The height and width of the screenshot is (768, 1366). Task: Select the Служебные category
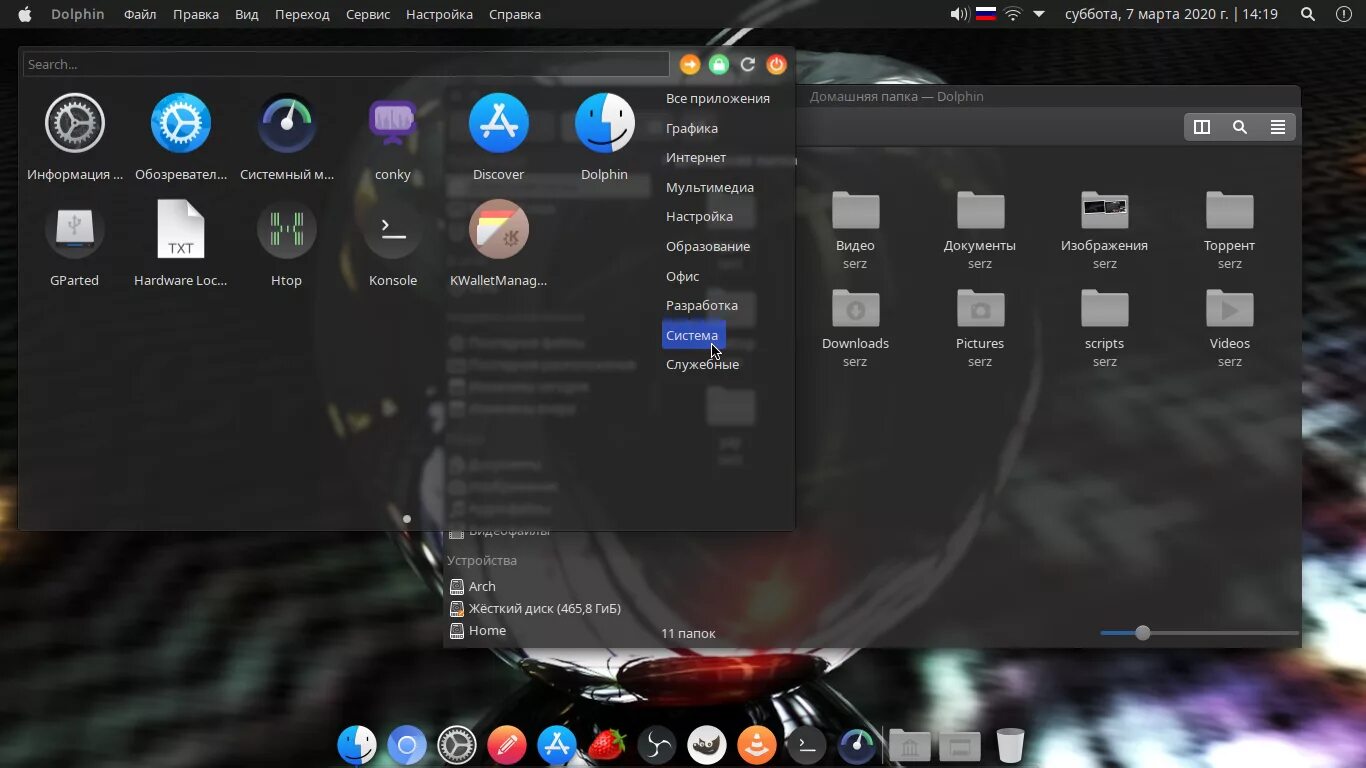[703, 365]
